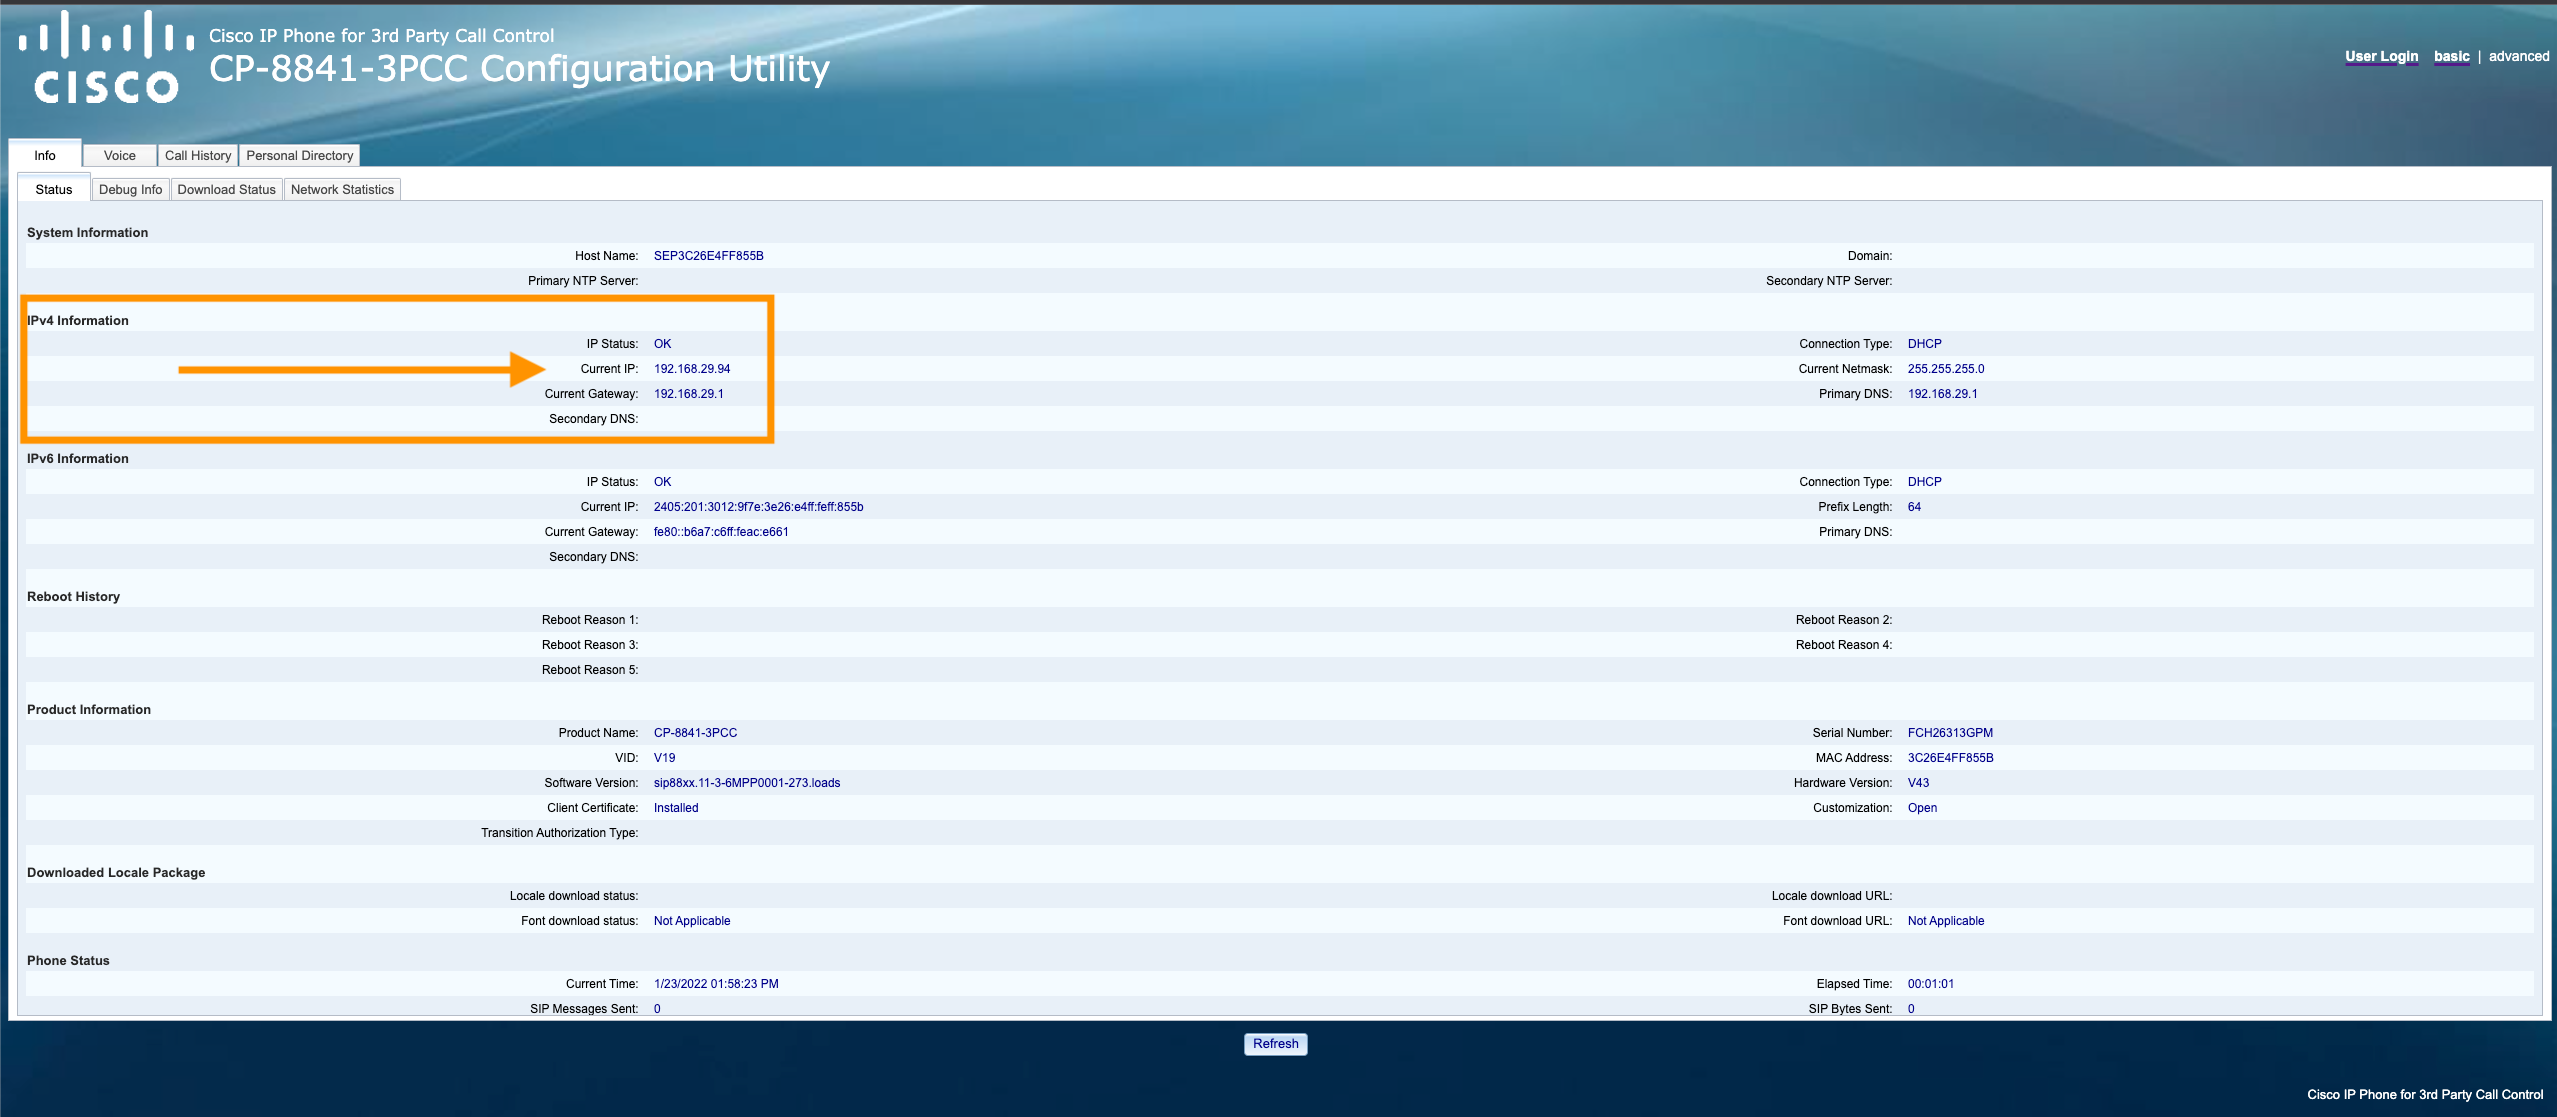Screen dimensions: 2557x1117
Task: Click the IPv6 current IP address
Action: pyautogui.click(x=758, y=507)
